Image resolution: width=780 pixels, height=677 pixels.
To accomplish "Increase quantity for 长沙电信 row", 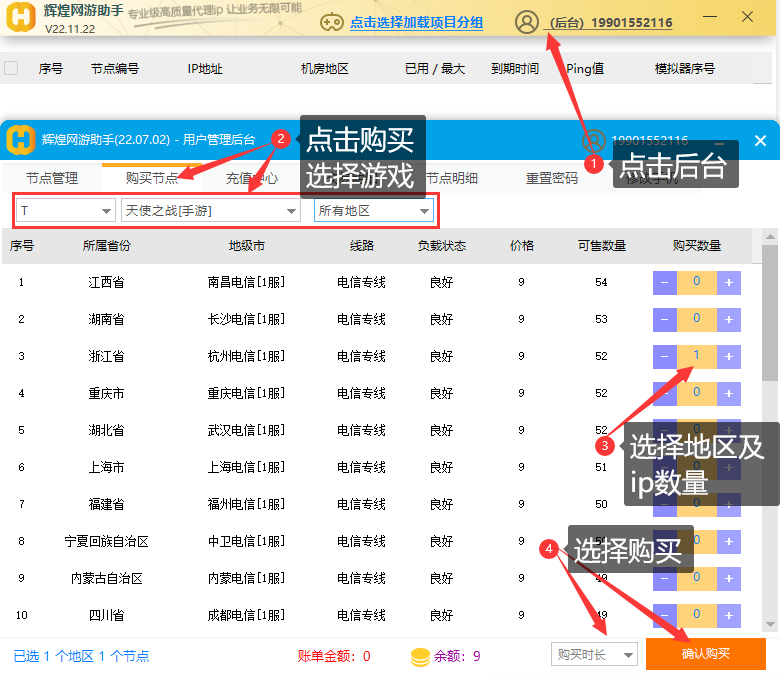I will [729, 319].
